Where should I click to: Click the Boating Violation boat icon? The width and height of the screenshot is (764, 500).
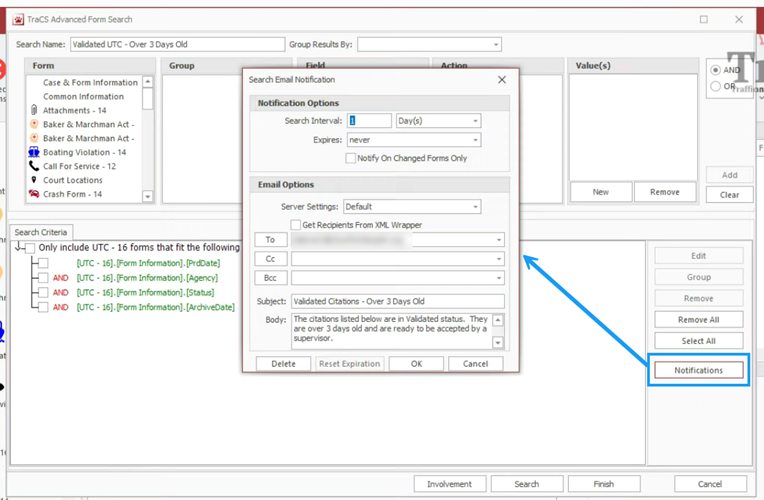click(34, 152)
